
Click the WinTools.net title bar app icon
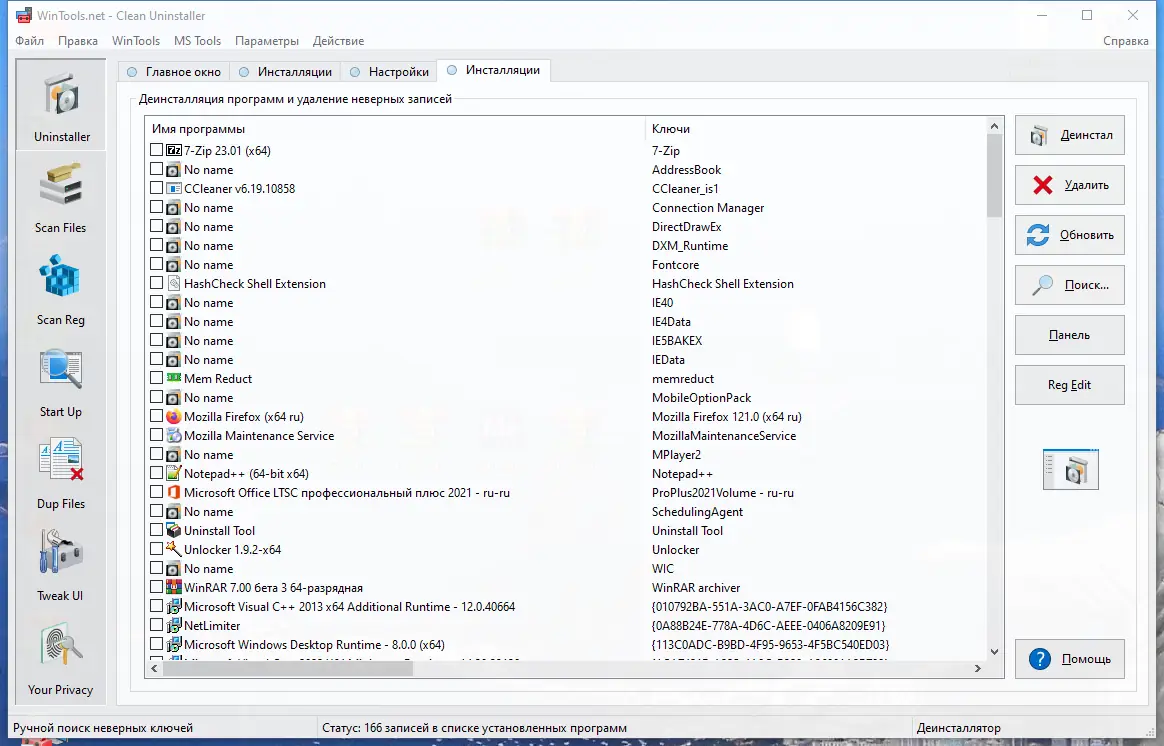coord(23,15)
